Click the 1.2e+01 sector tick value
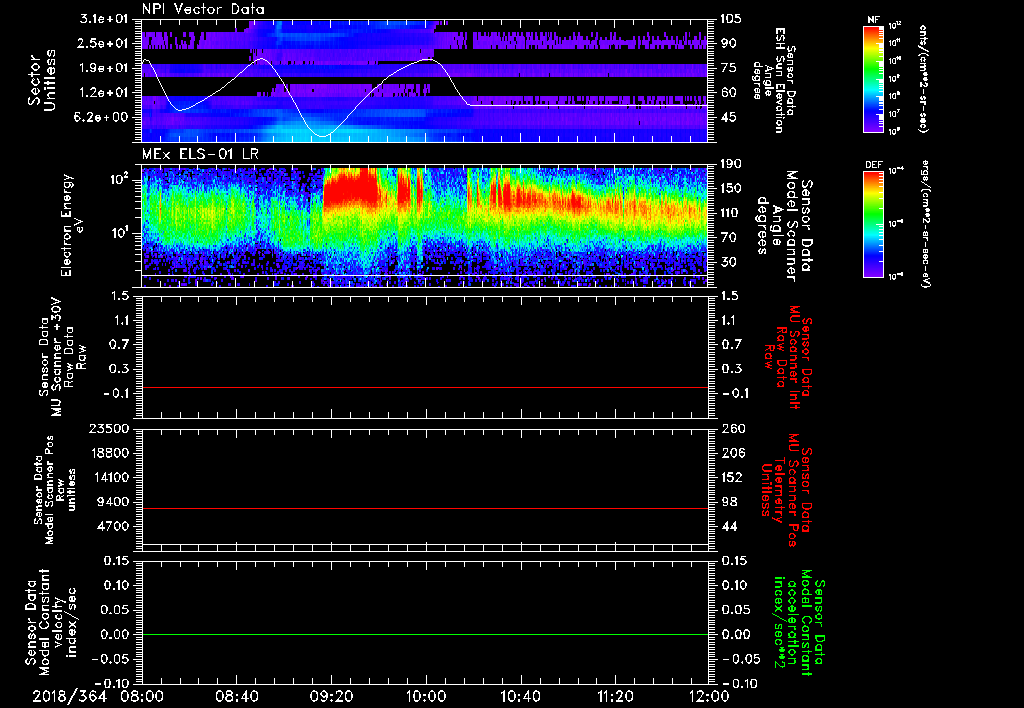 point(104,93)
